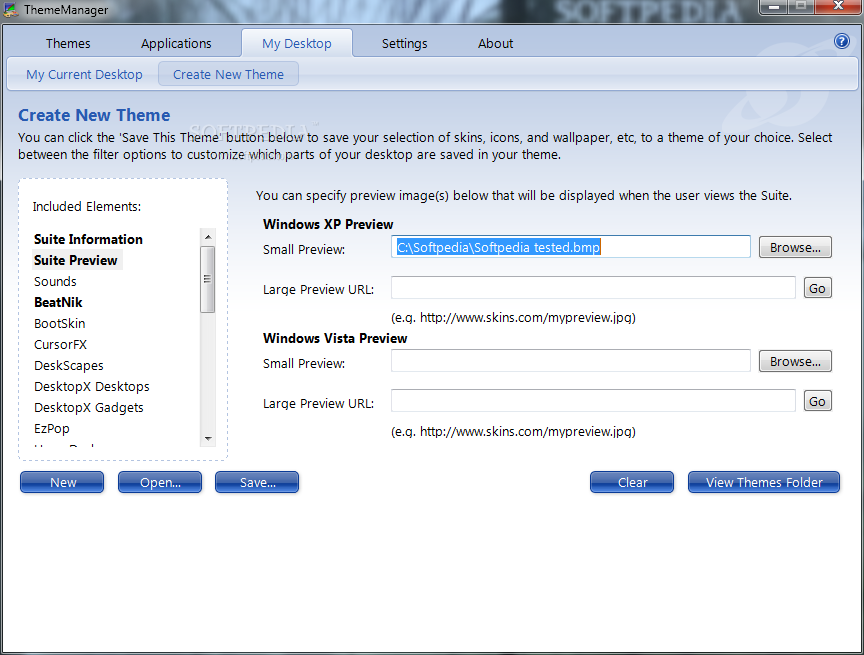The height and width of the screenshot is (655, 864).
Task: Switch to the Themes tab
Action: pos(68,44)
